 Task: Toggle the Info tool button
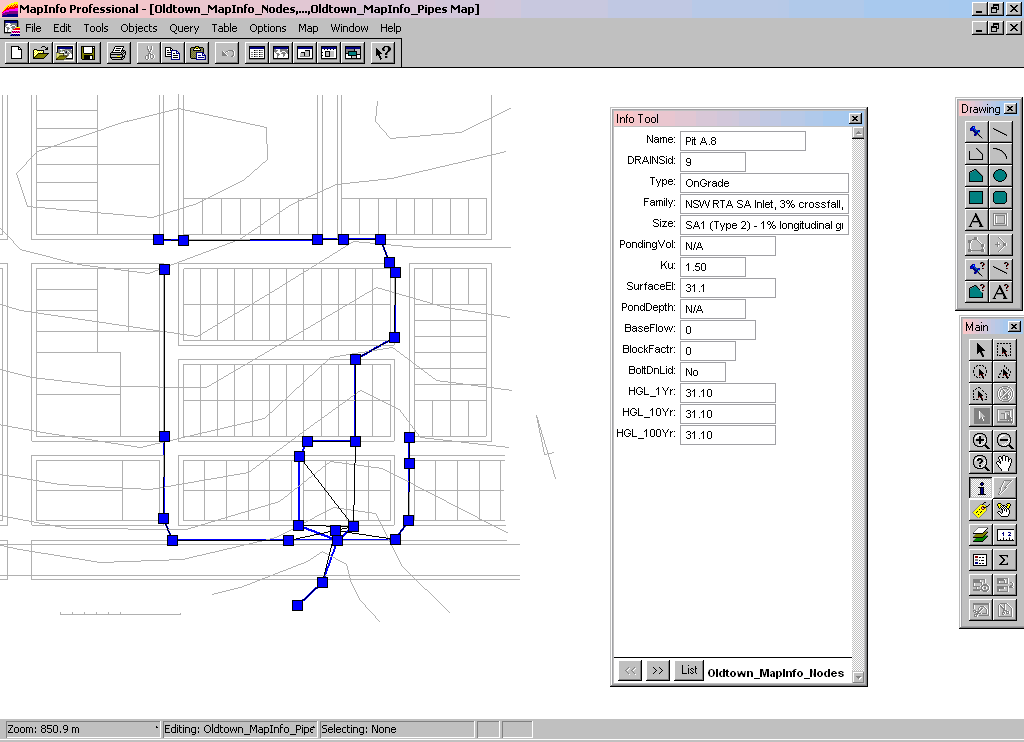(980, 488)
